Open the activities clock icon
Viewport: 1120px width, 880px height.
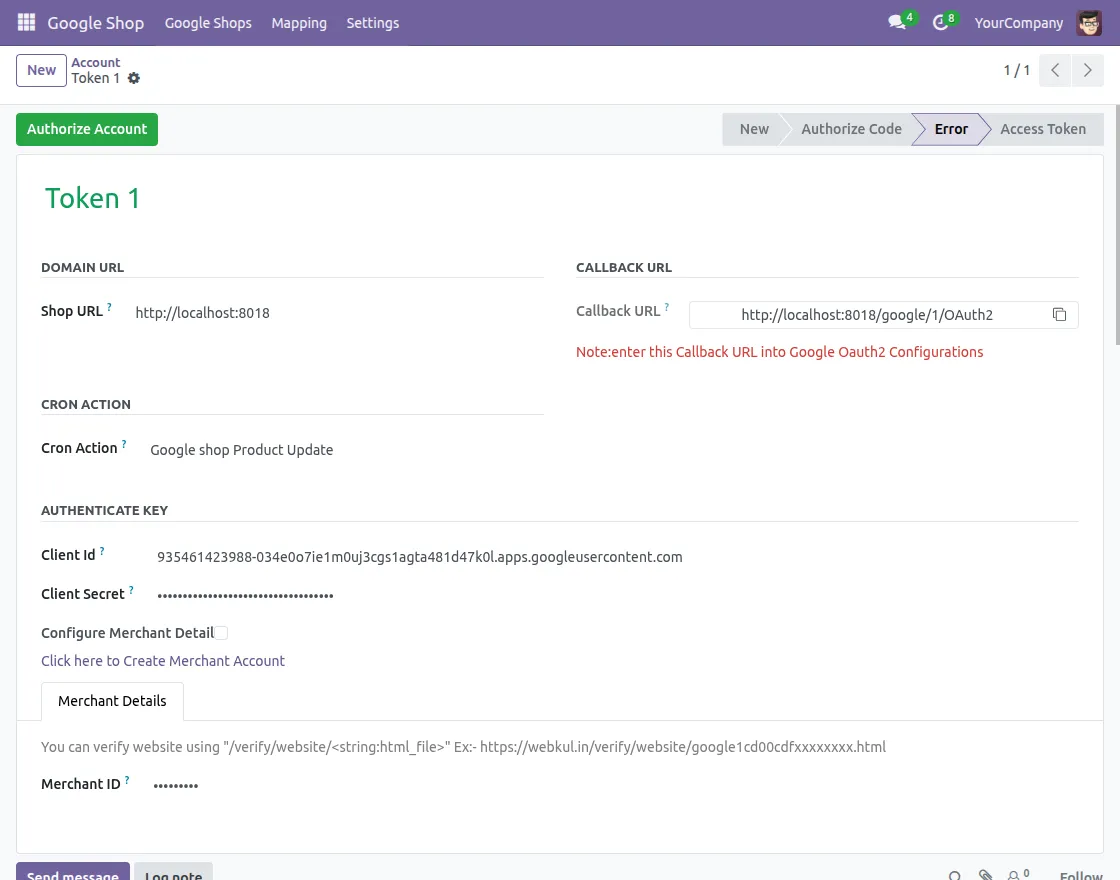click(940, 22)
